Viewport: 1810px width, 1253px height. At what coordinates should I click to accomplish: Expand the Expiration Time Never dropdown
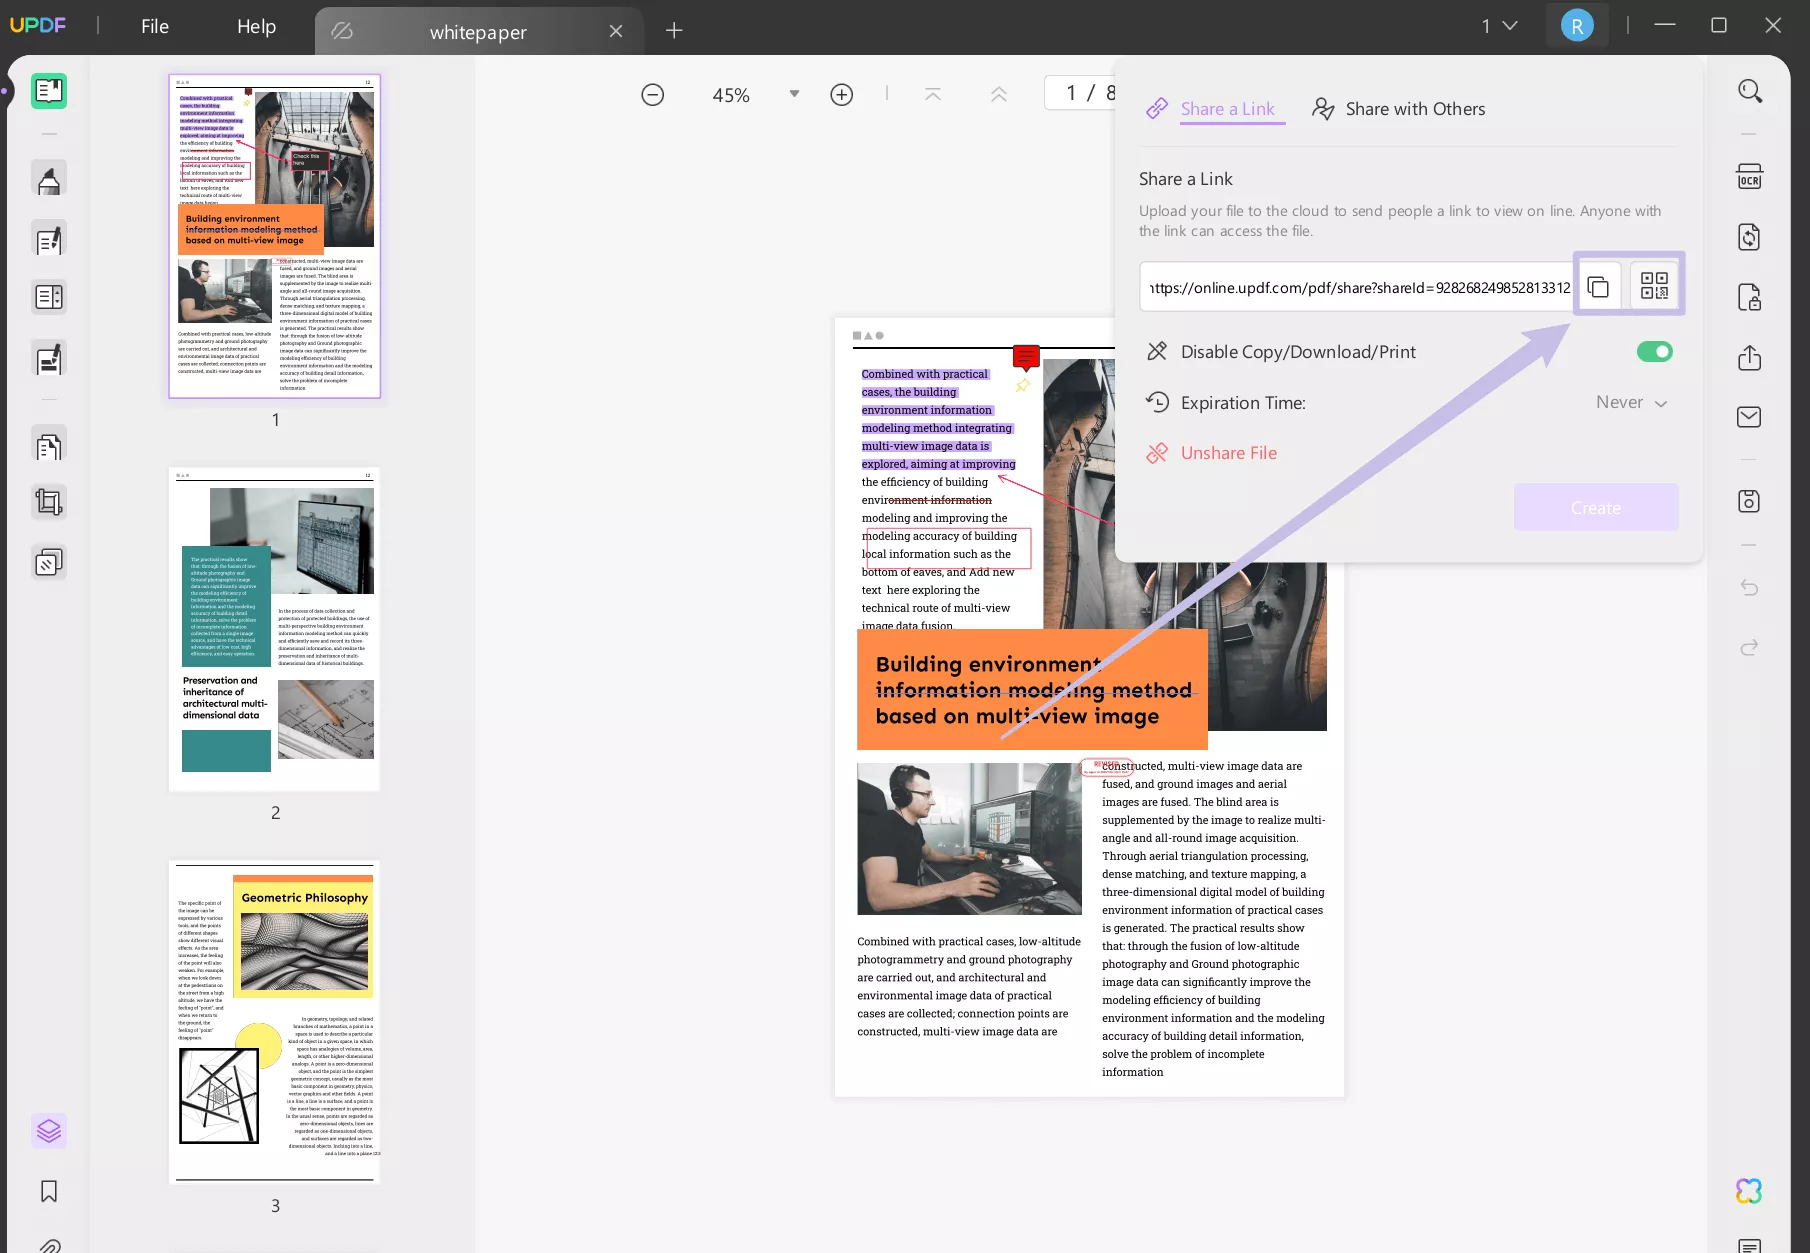[x=1631, y=403]
